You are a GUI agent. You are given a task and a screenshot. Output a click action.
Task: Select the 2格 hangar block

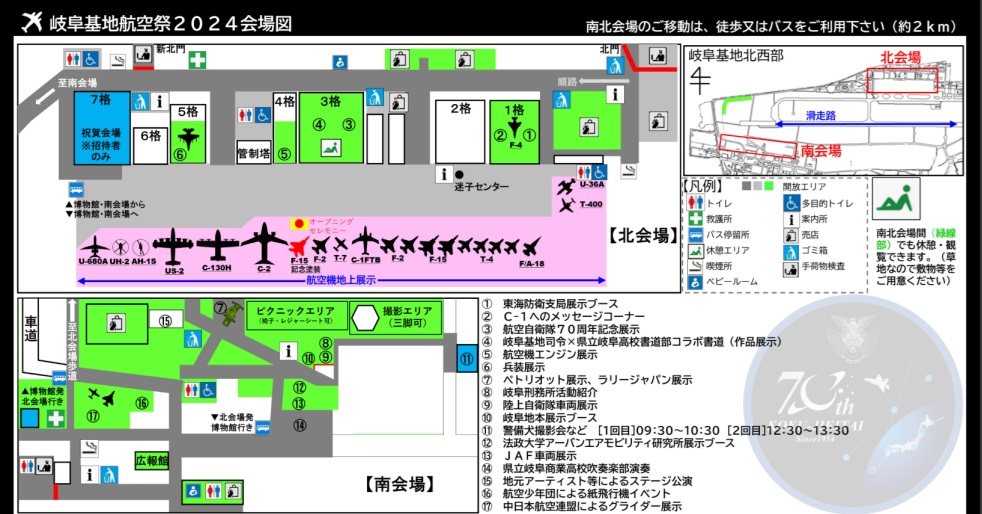(x=460, y=131)
